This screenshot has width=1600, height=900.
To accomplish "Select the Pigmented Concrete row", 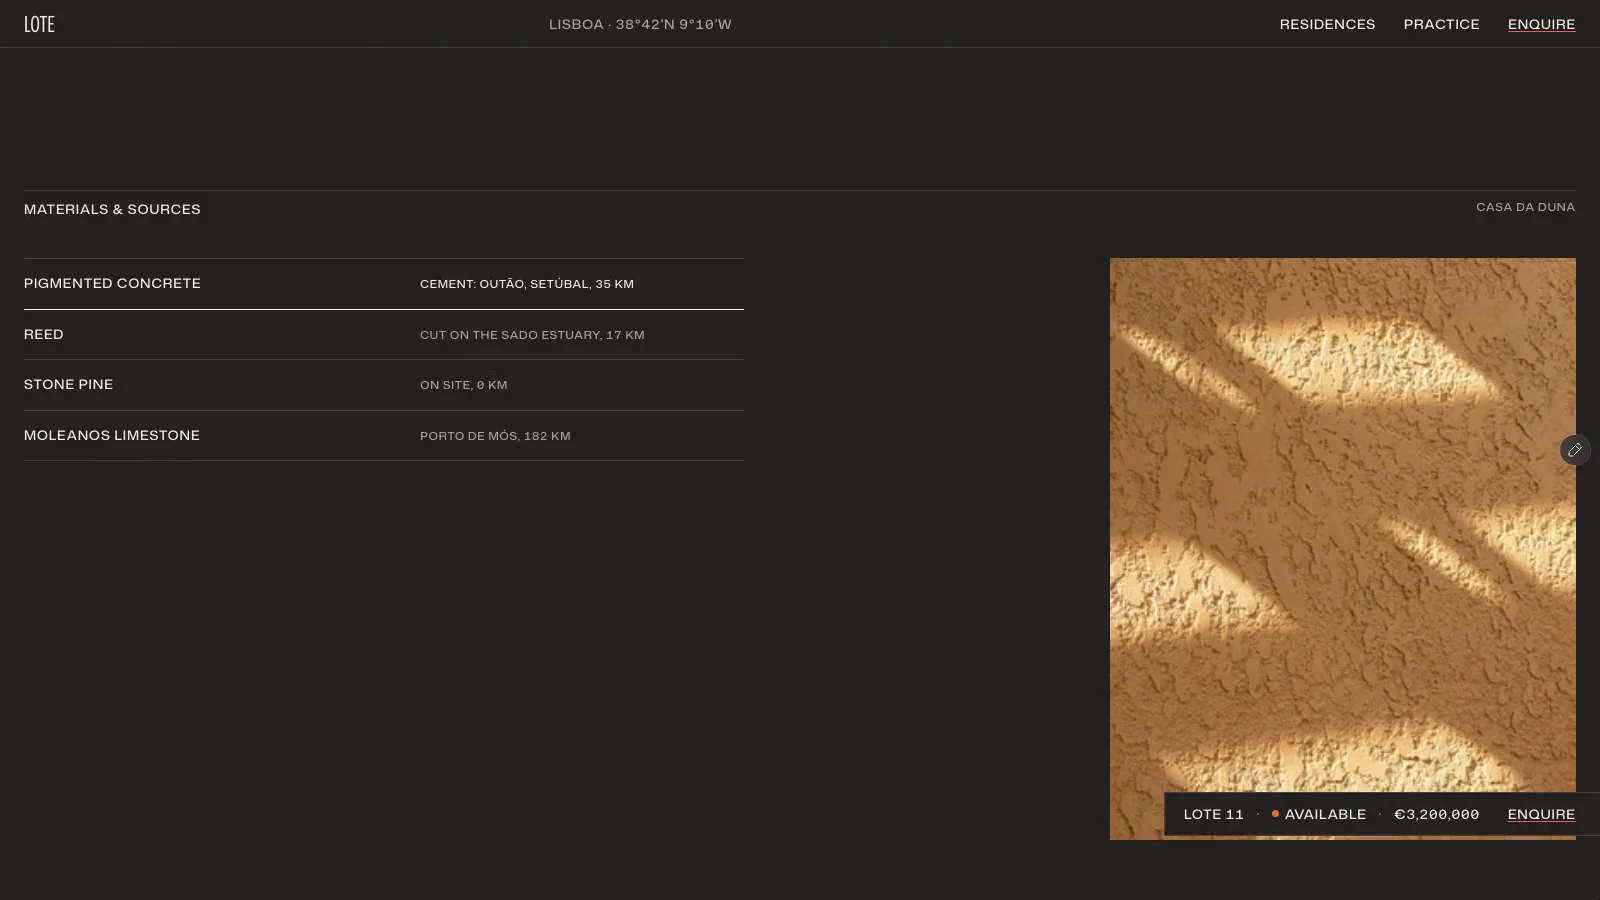I will (x=384, y=284).
